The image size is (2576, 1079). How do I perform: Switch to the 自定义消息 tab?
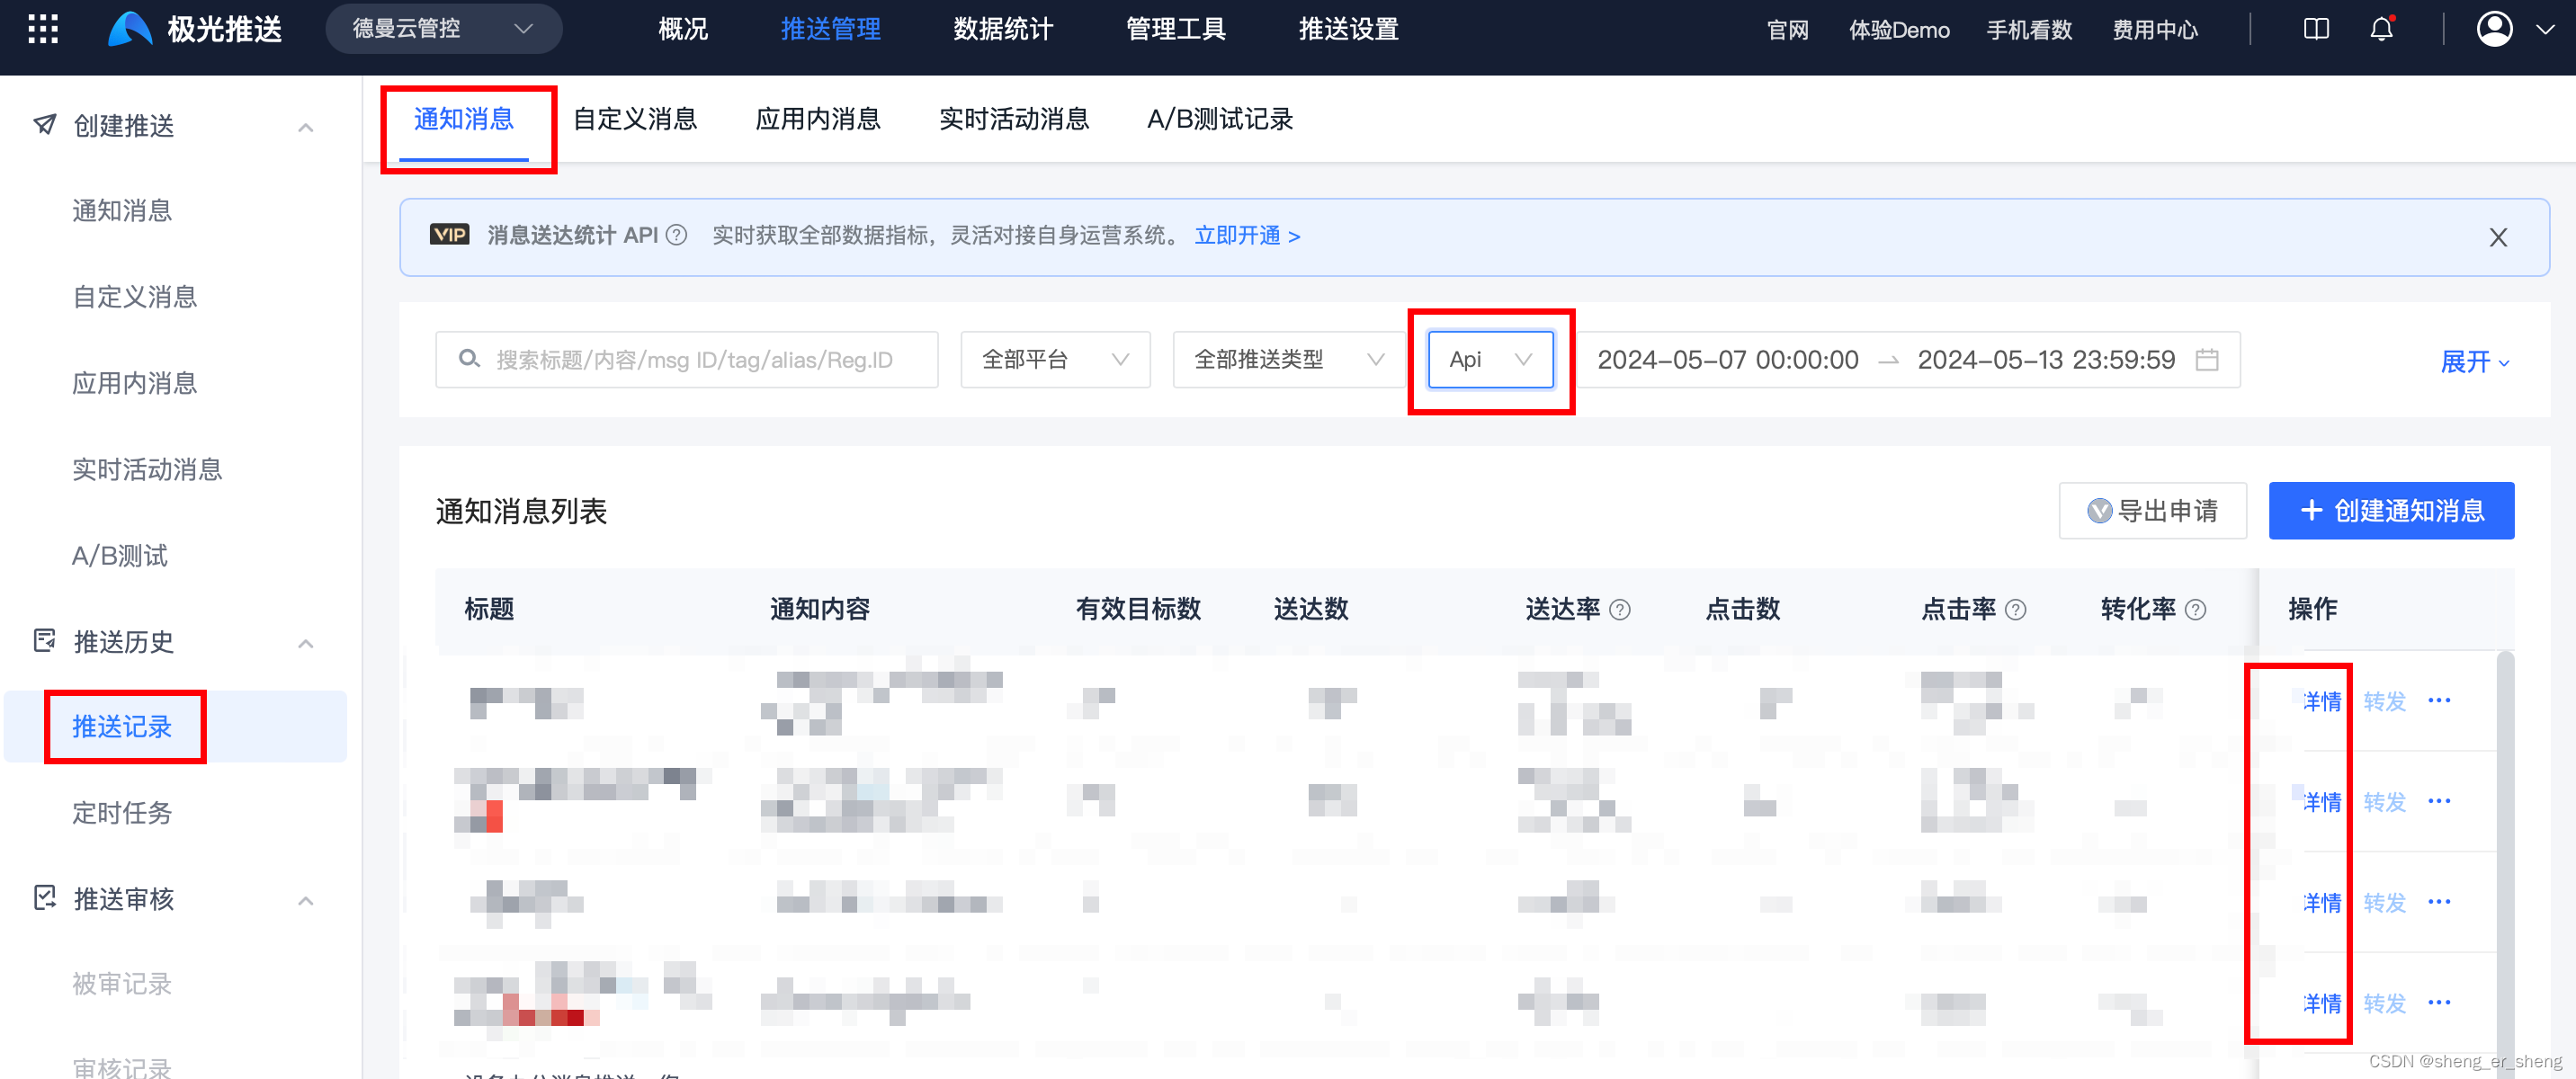point(635,120)
